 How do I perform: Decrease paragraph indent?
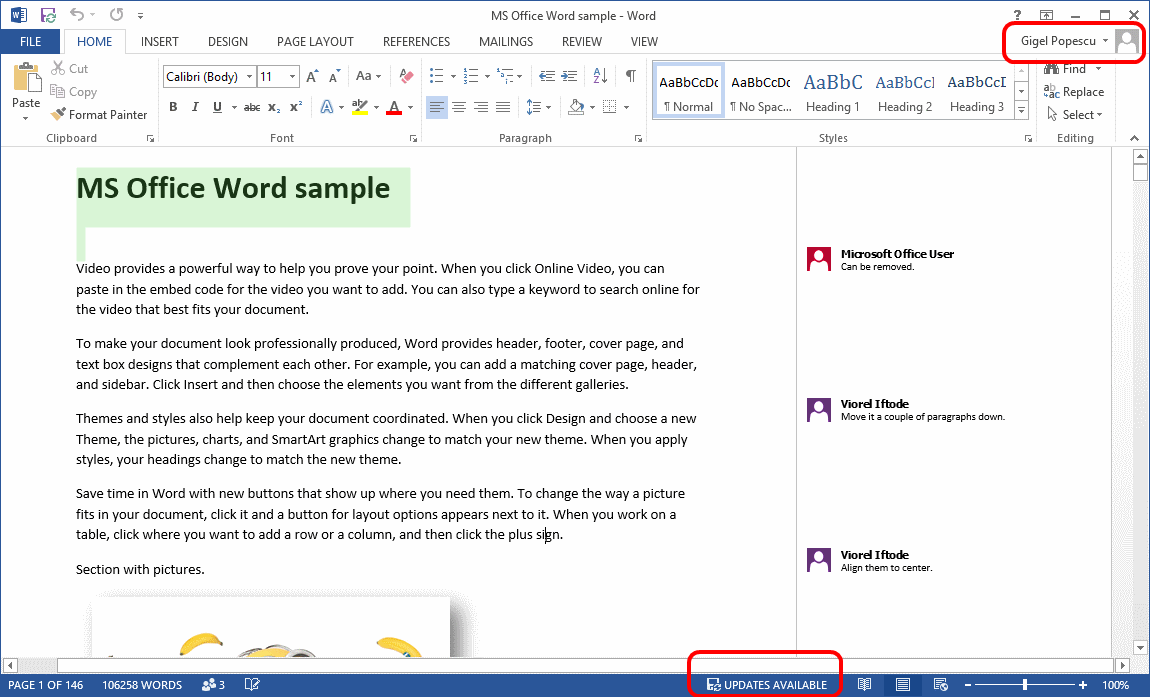pyautogui.click(x=546, y=76)
